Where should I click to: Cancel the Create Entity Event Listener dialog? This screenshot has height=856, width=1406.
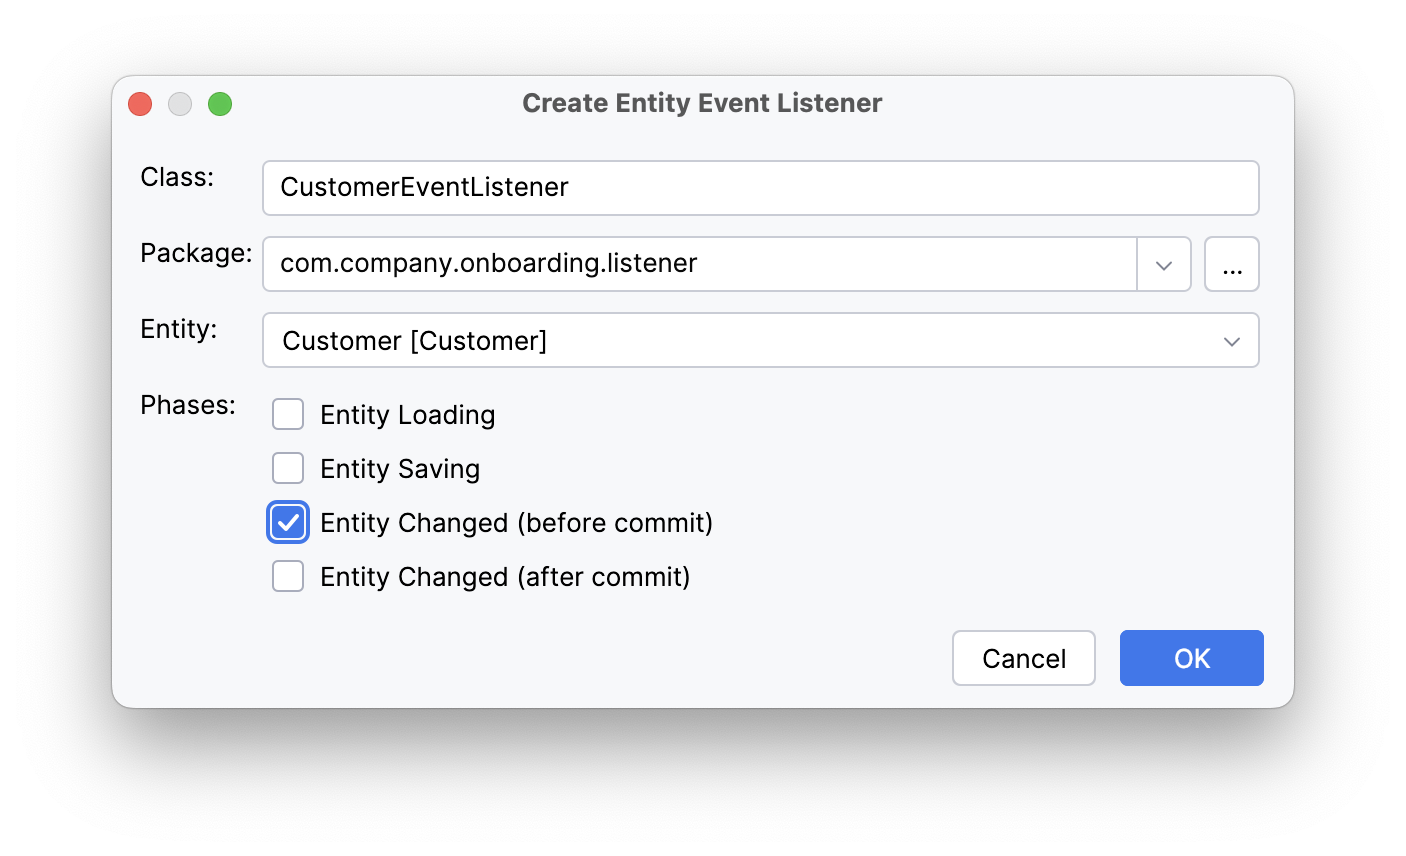(1023, 658)
